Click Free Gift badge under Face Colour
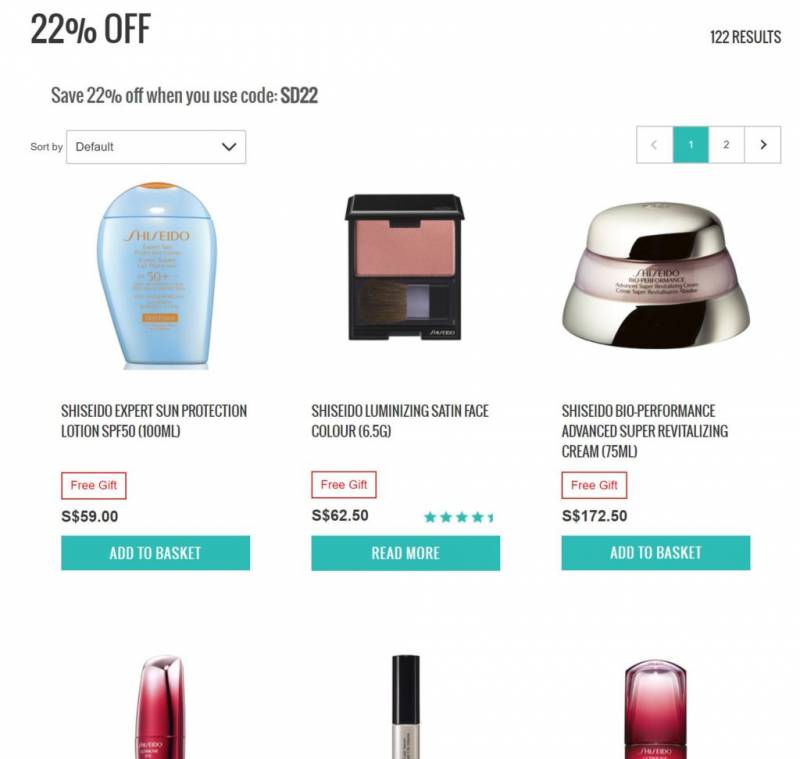800x759 pixels. click(344, 485)
